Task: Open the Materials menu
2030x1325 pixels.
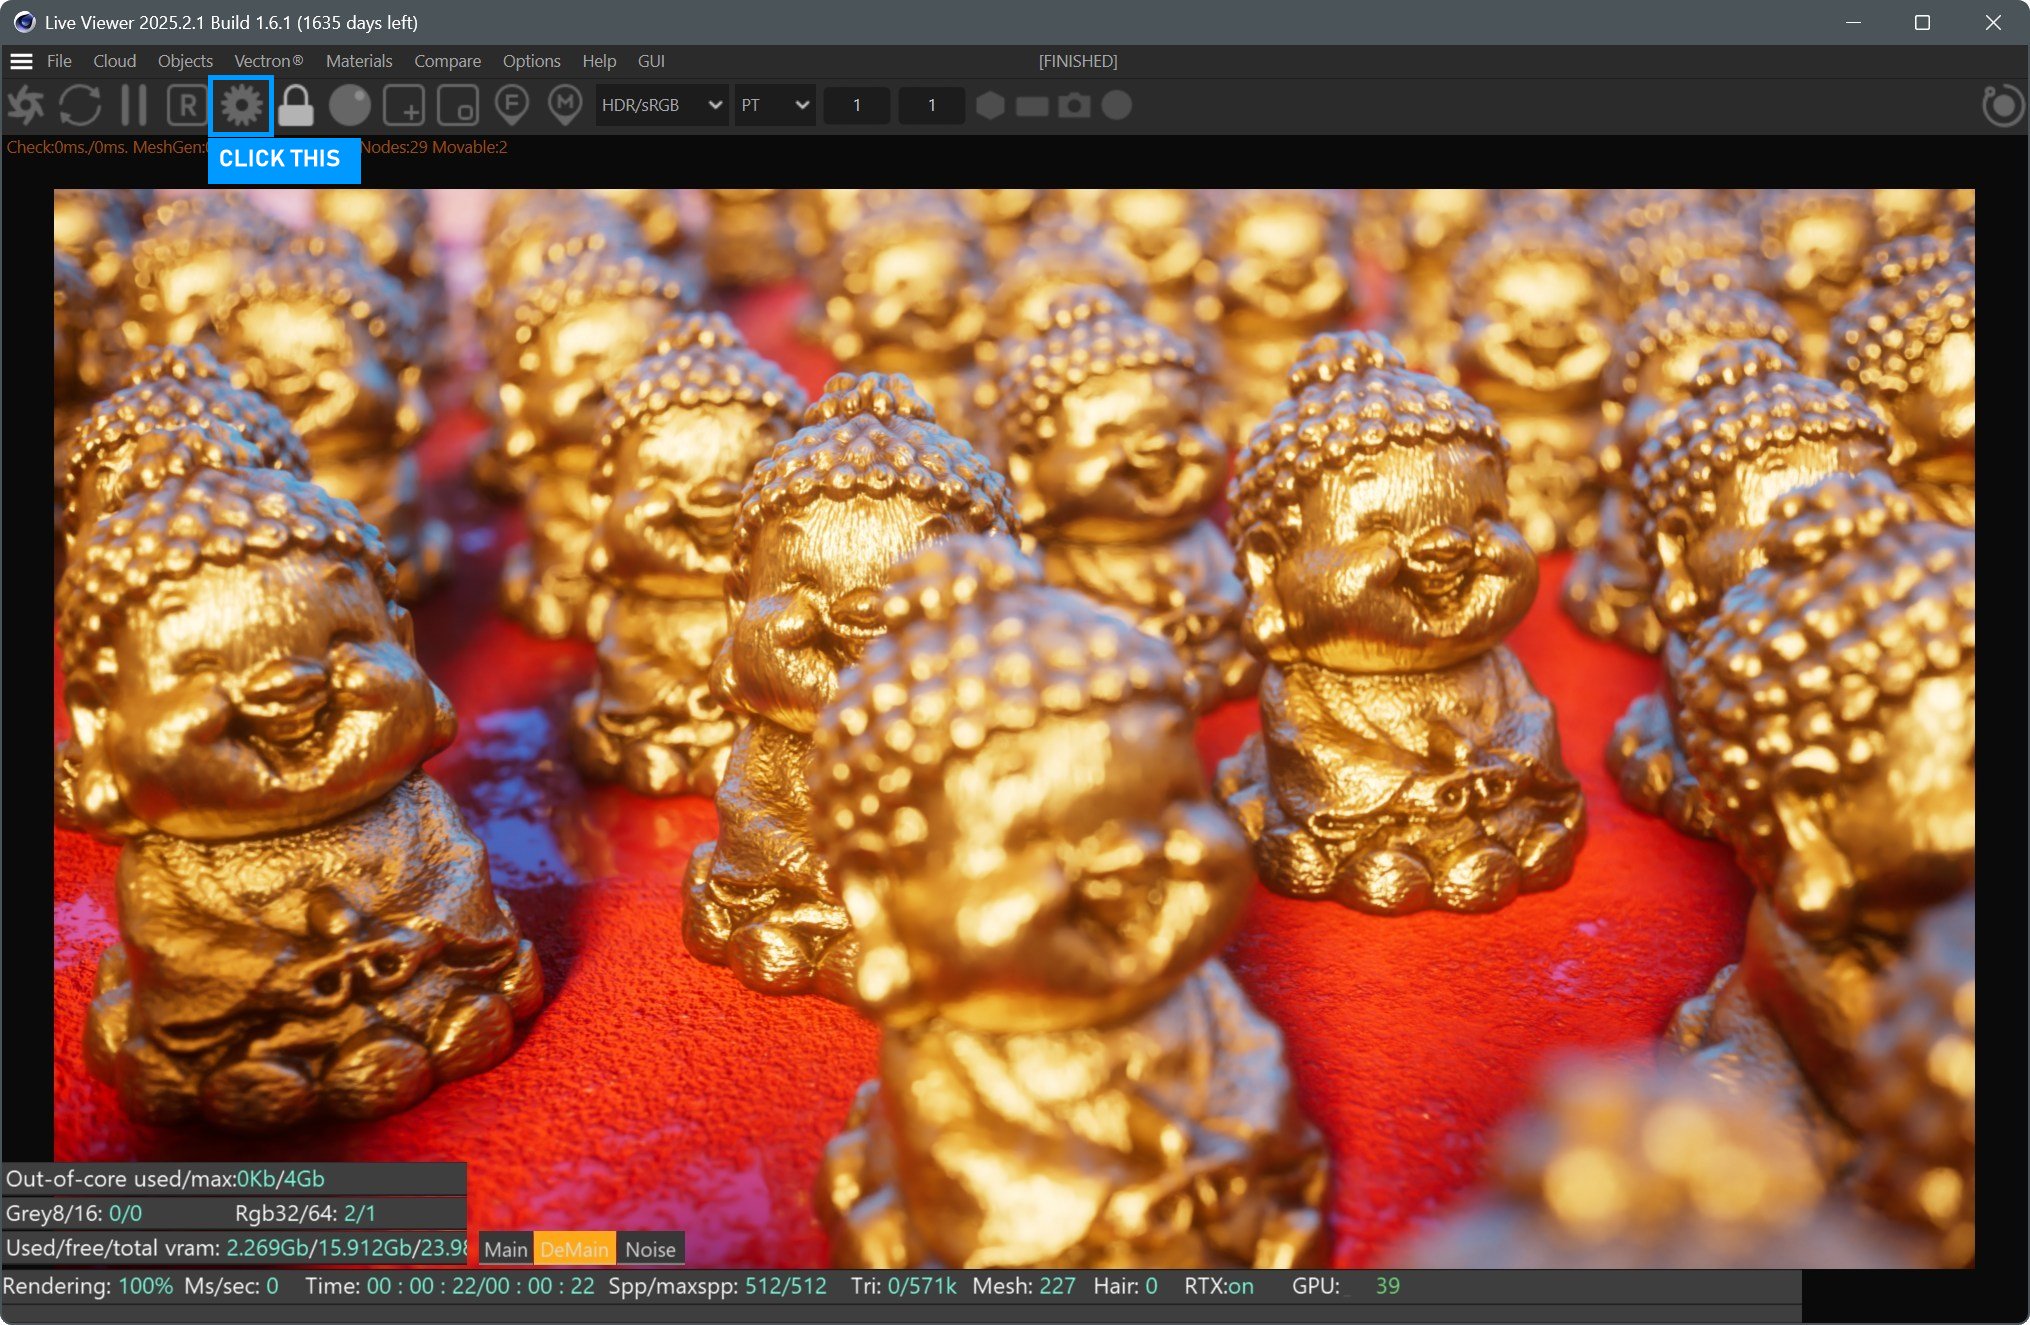Action: click(358, 61)
